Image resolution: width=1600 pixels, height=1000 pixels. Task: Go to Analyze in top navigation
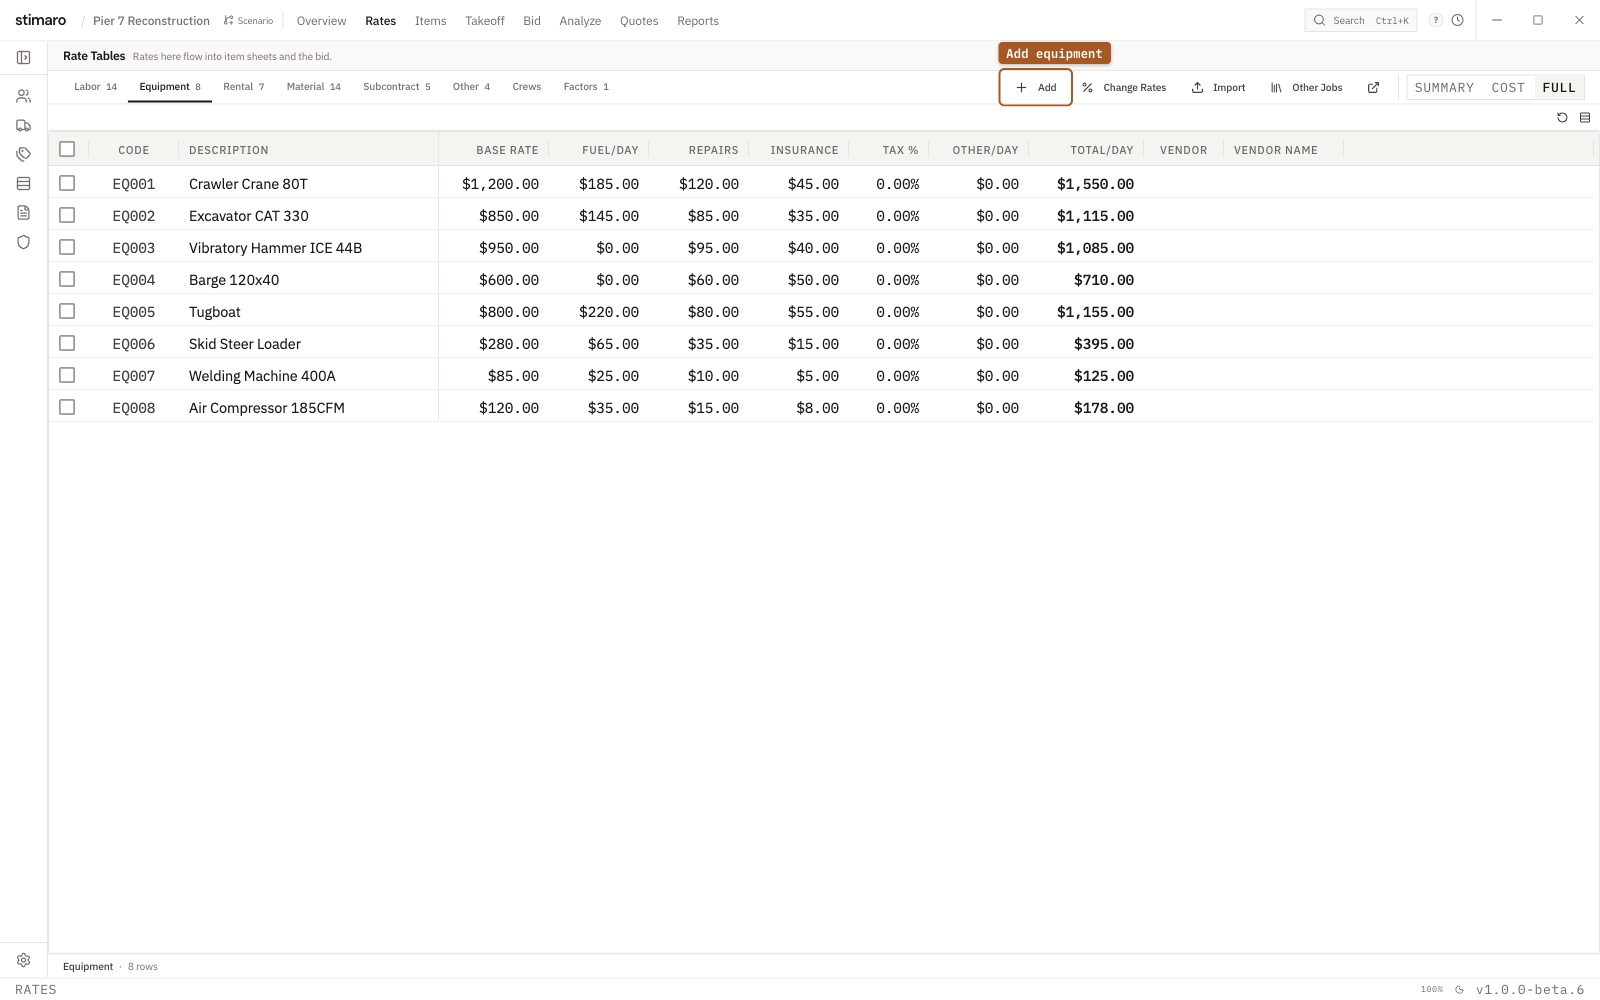580,21
